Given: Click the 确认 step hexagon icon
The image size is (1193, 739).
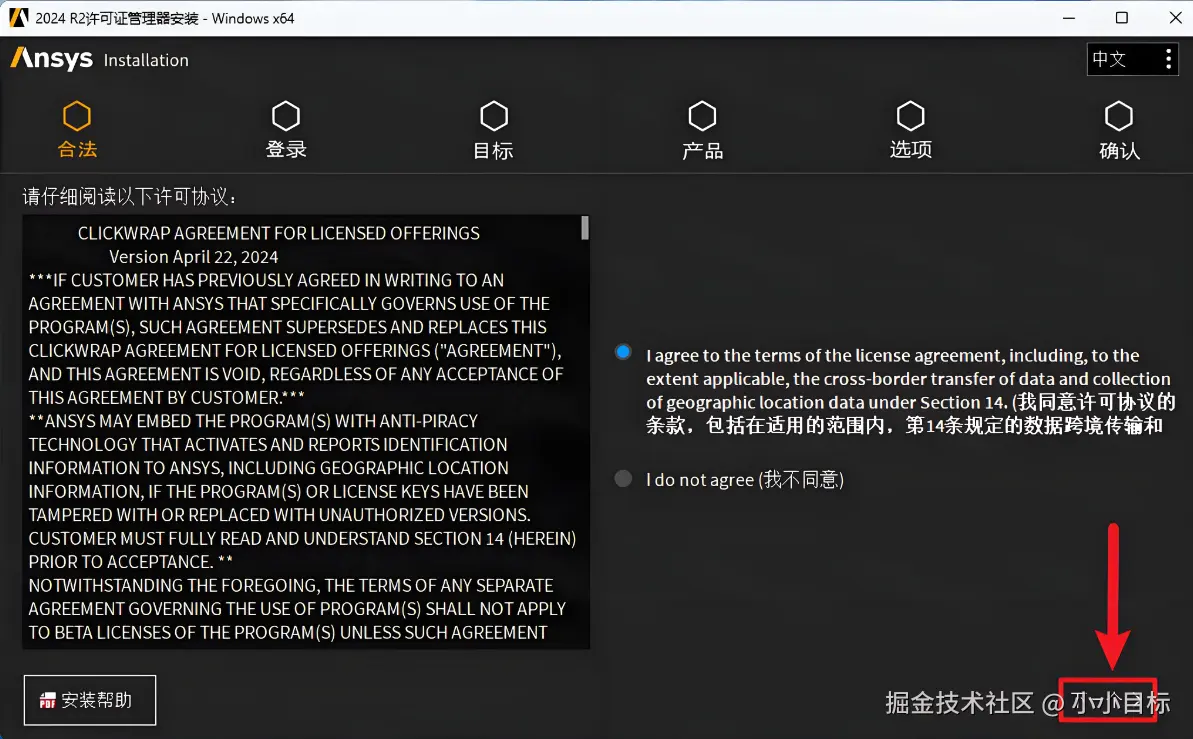Looking at the screenshot, I should click(1119, 116).
